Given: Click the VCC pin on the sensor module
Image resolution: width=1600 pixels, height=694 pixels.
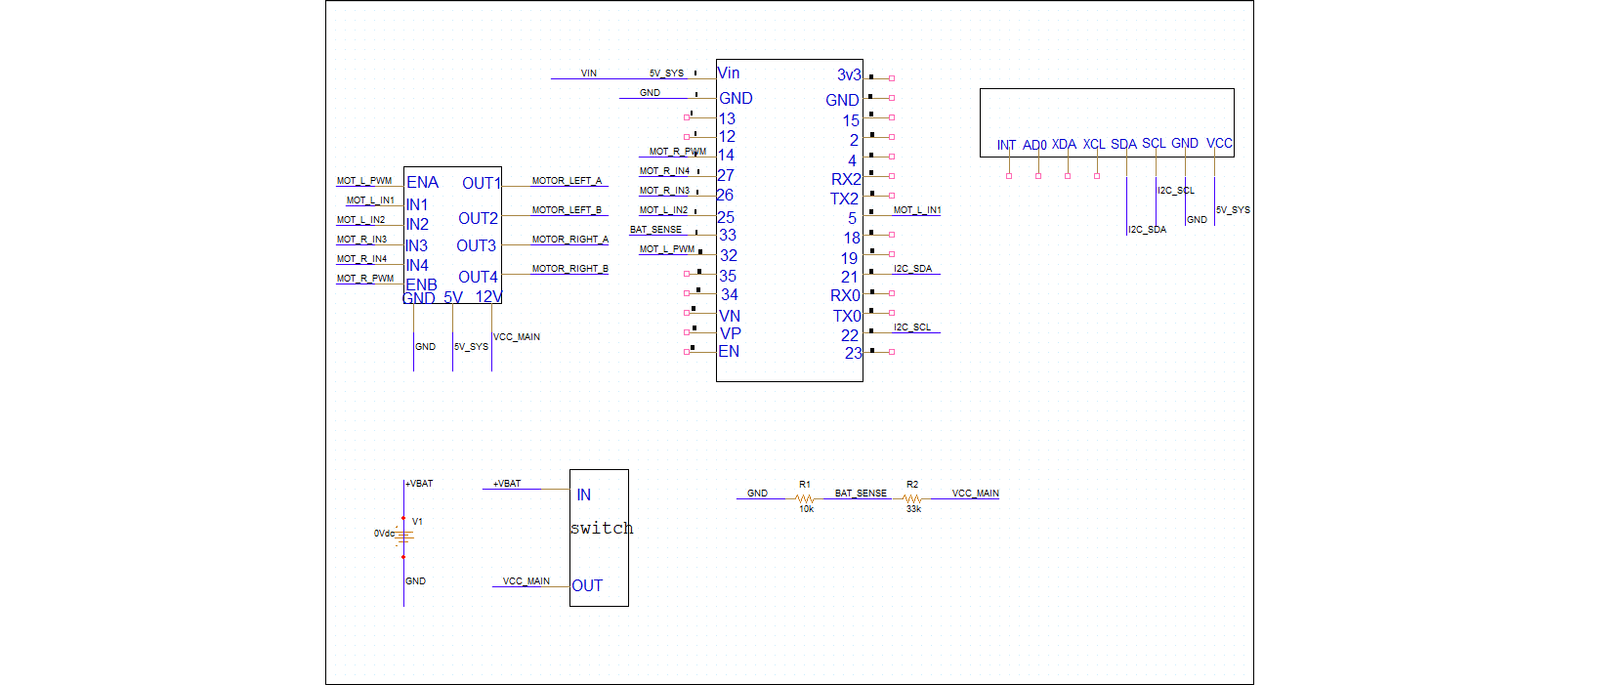Looking at the screenshot, I should [1220, 143].
